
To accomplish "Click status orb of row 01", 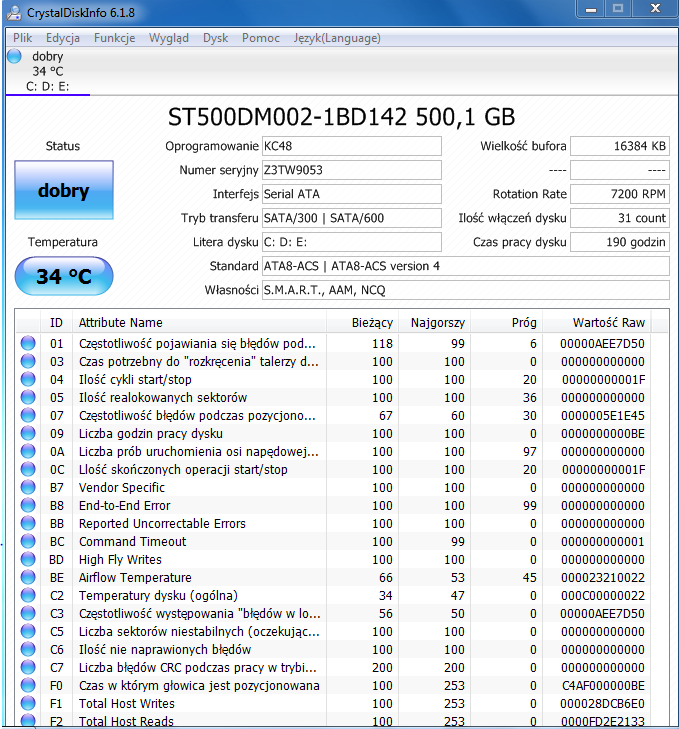I will pos(28,343).
